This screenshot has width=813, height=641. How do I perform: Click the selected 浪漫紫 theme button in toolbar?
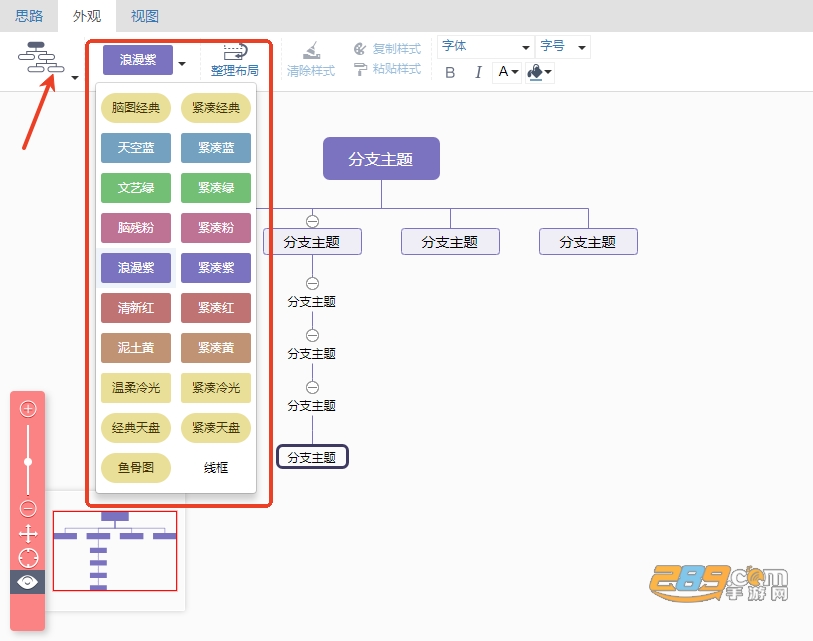[x=138, y=60]
